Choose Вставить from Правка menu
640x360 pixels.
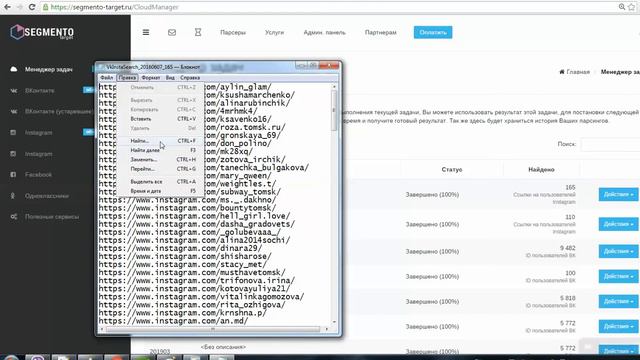(160, 119)
